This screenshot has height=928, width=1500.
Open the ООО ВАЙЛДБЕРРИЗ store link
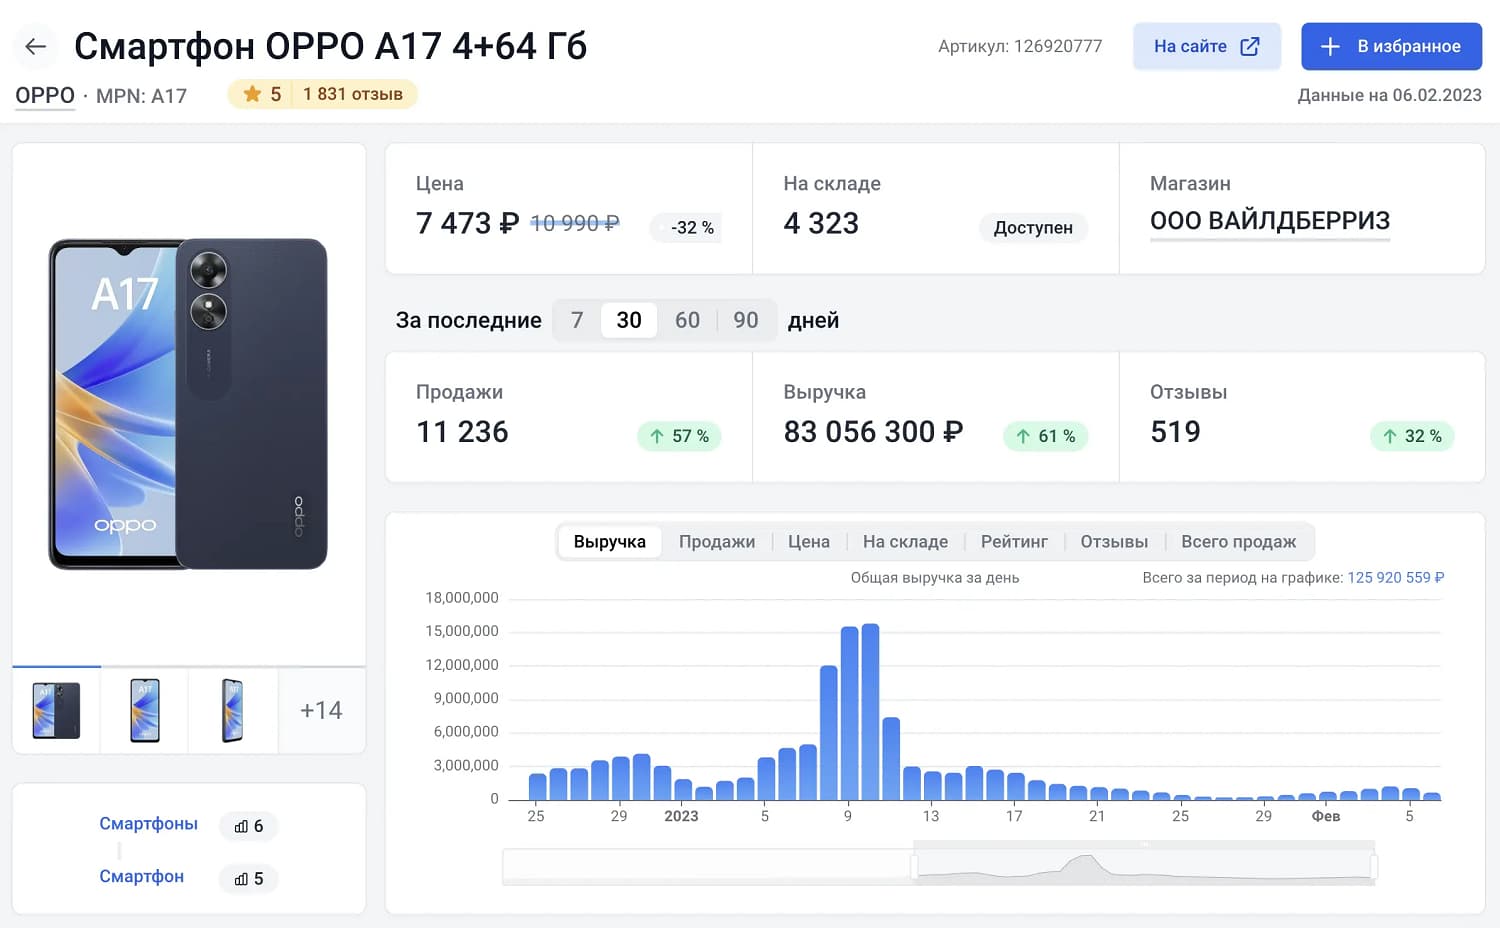(1270, 221)
